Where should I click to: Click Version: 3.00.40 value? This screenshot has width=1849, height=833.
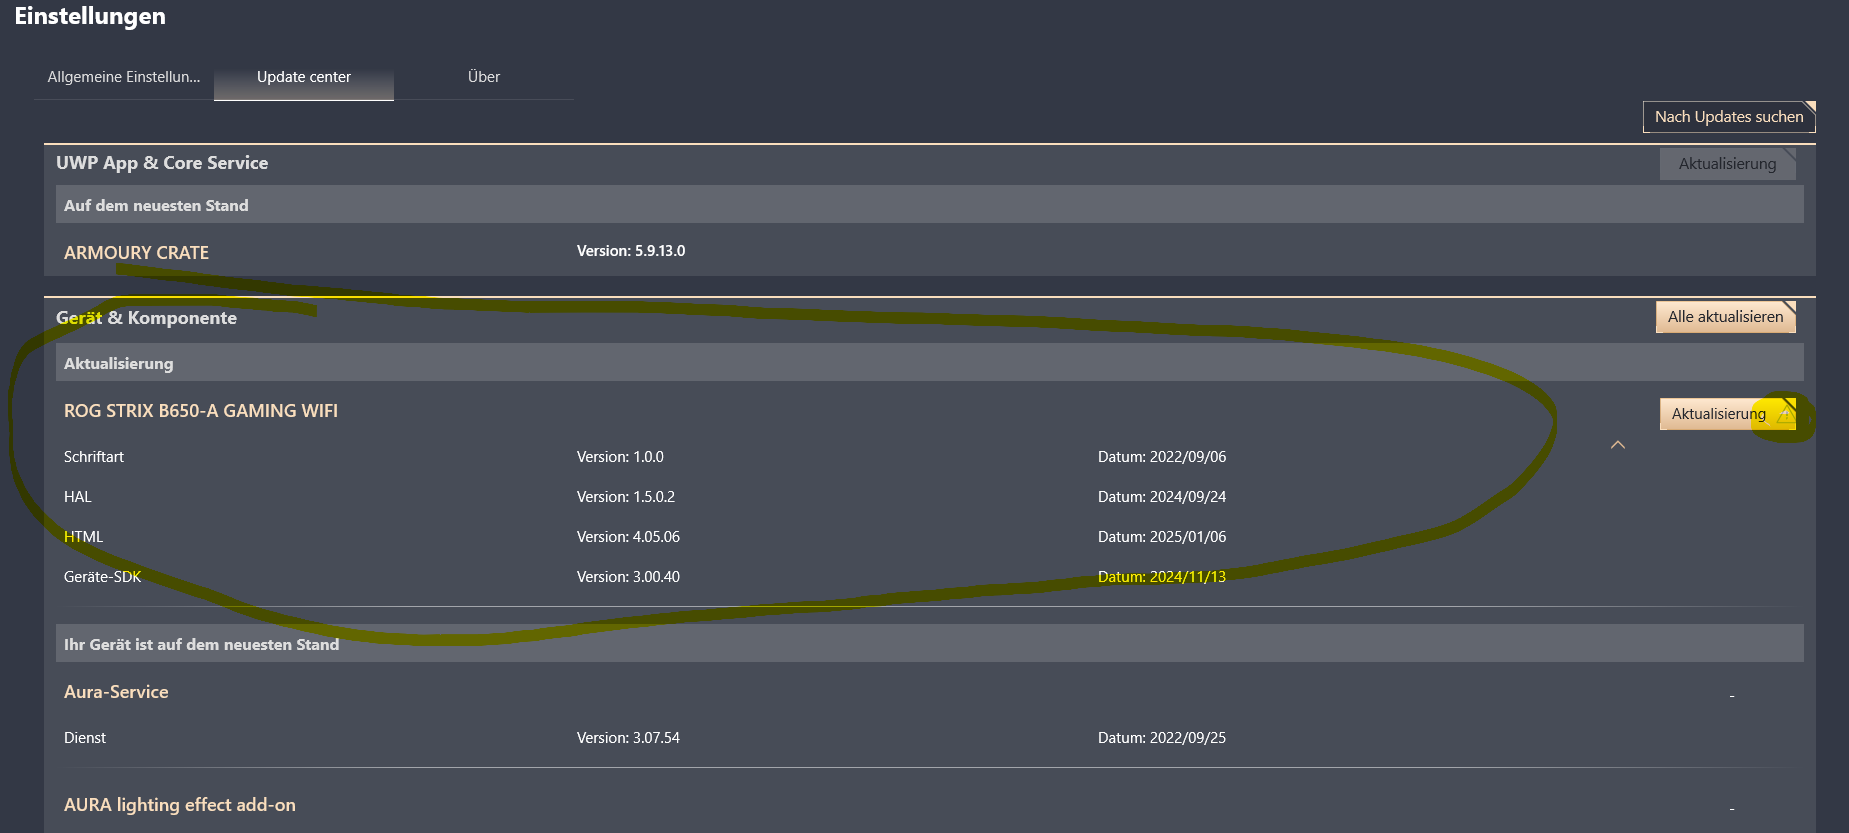click(628, 577)
